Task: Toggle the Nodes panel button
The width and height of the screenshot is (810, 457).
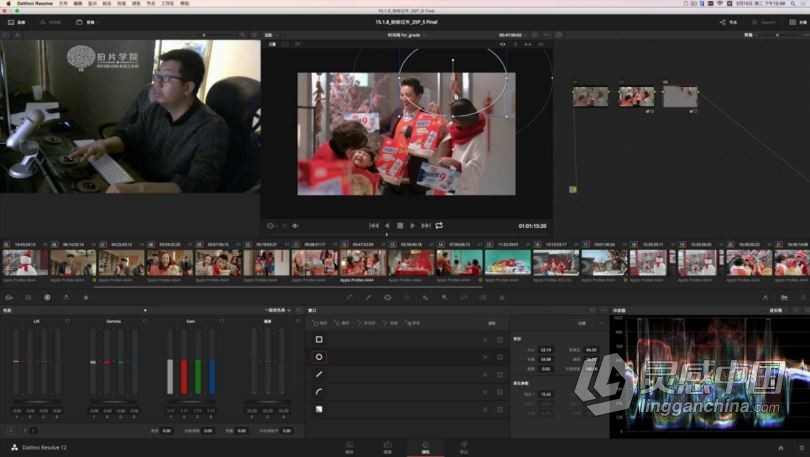Action: tap(728, 22)
